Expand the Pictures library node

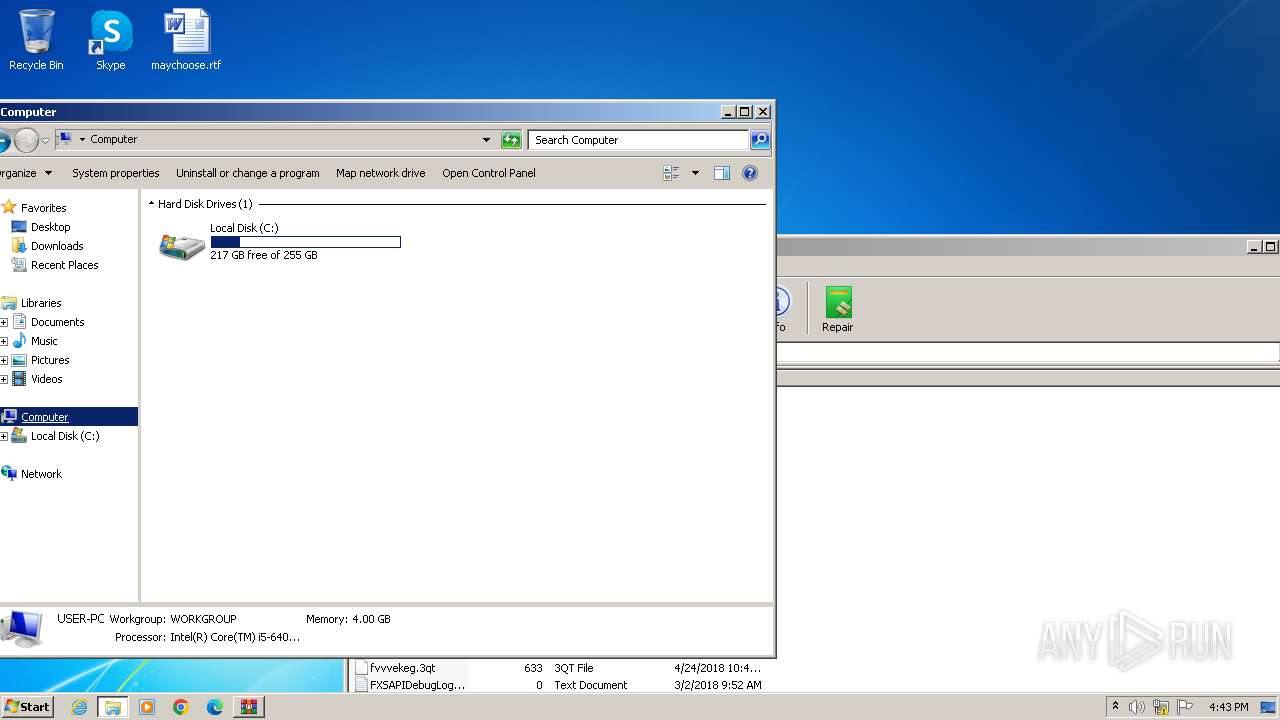coord(4,360)
